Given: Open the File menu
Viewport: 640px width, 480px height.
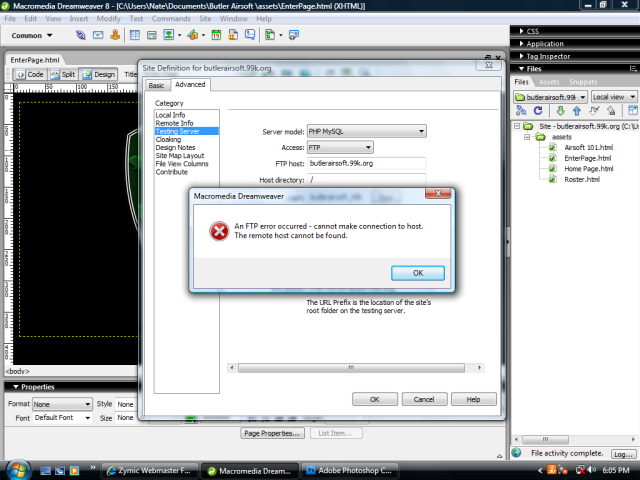Looking at the screenshot, I should coord(10,19).
